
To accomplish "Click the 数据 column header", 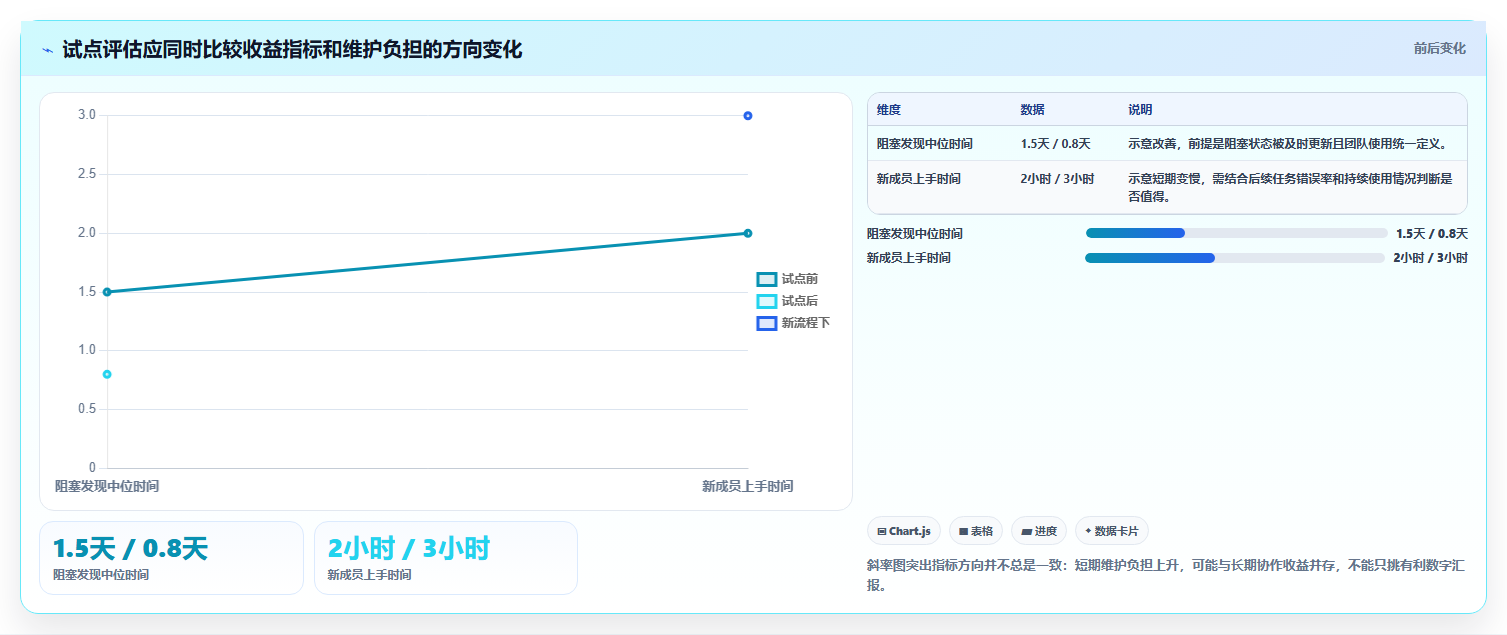I will pyautogui.click(x=1032, y=110).
